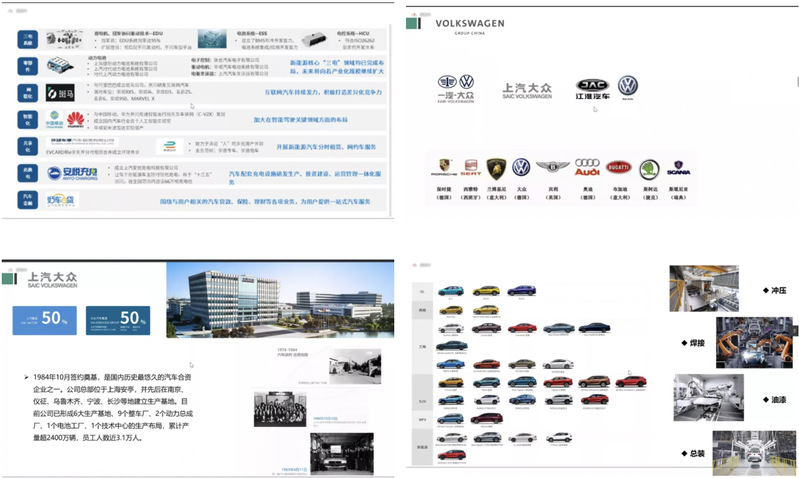This screenshot has height=478, width=799.
Task: Click the Lamborghini shield logo
Action: pyautogui.click(x=496, y=169)
